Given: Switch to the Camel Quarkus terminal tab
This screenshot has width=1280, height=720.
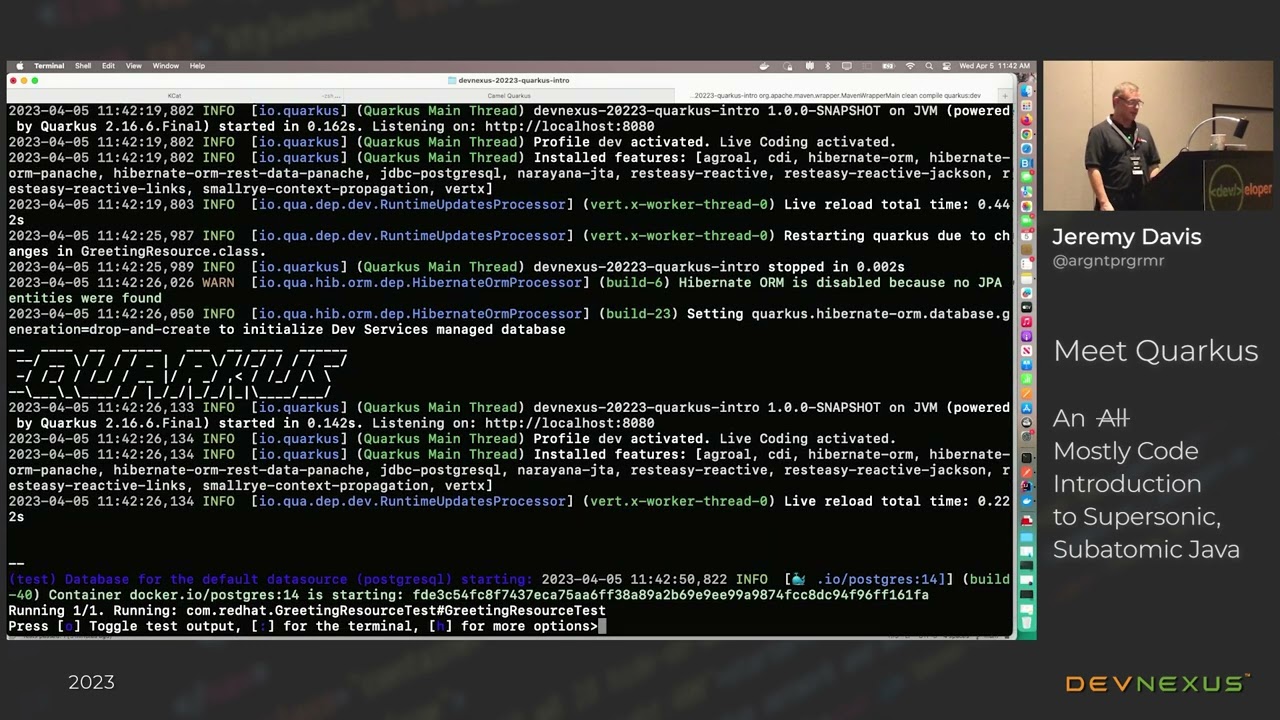Looking at the screenshot, I should point(509,96).
